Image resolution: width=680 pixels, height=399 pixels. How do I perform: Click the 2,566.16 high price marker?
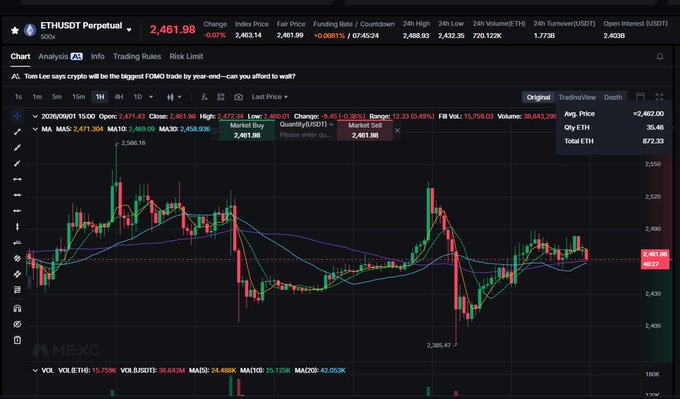point(134,143)
